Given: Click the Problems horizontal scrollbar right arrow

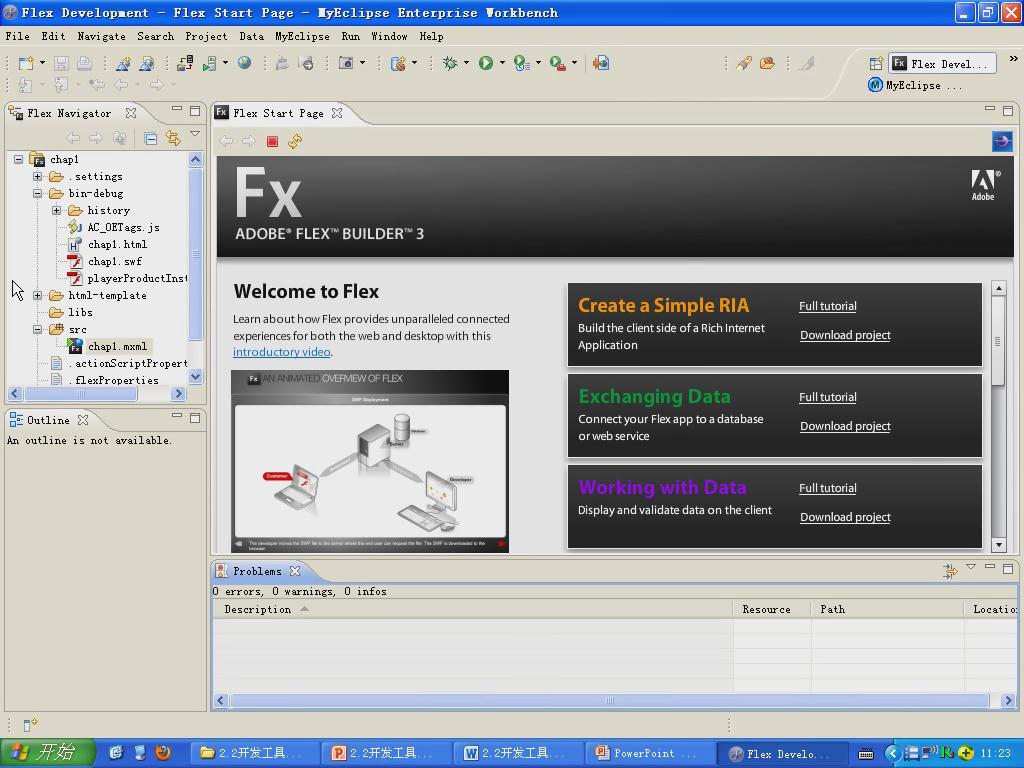Looking at the screenshot, I should click(1008, 701).
